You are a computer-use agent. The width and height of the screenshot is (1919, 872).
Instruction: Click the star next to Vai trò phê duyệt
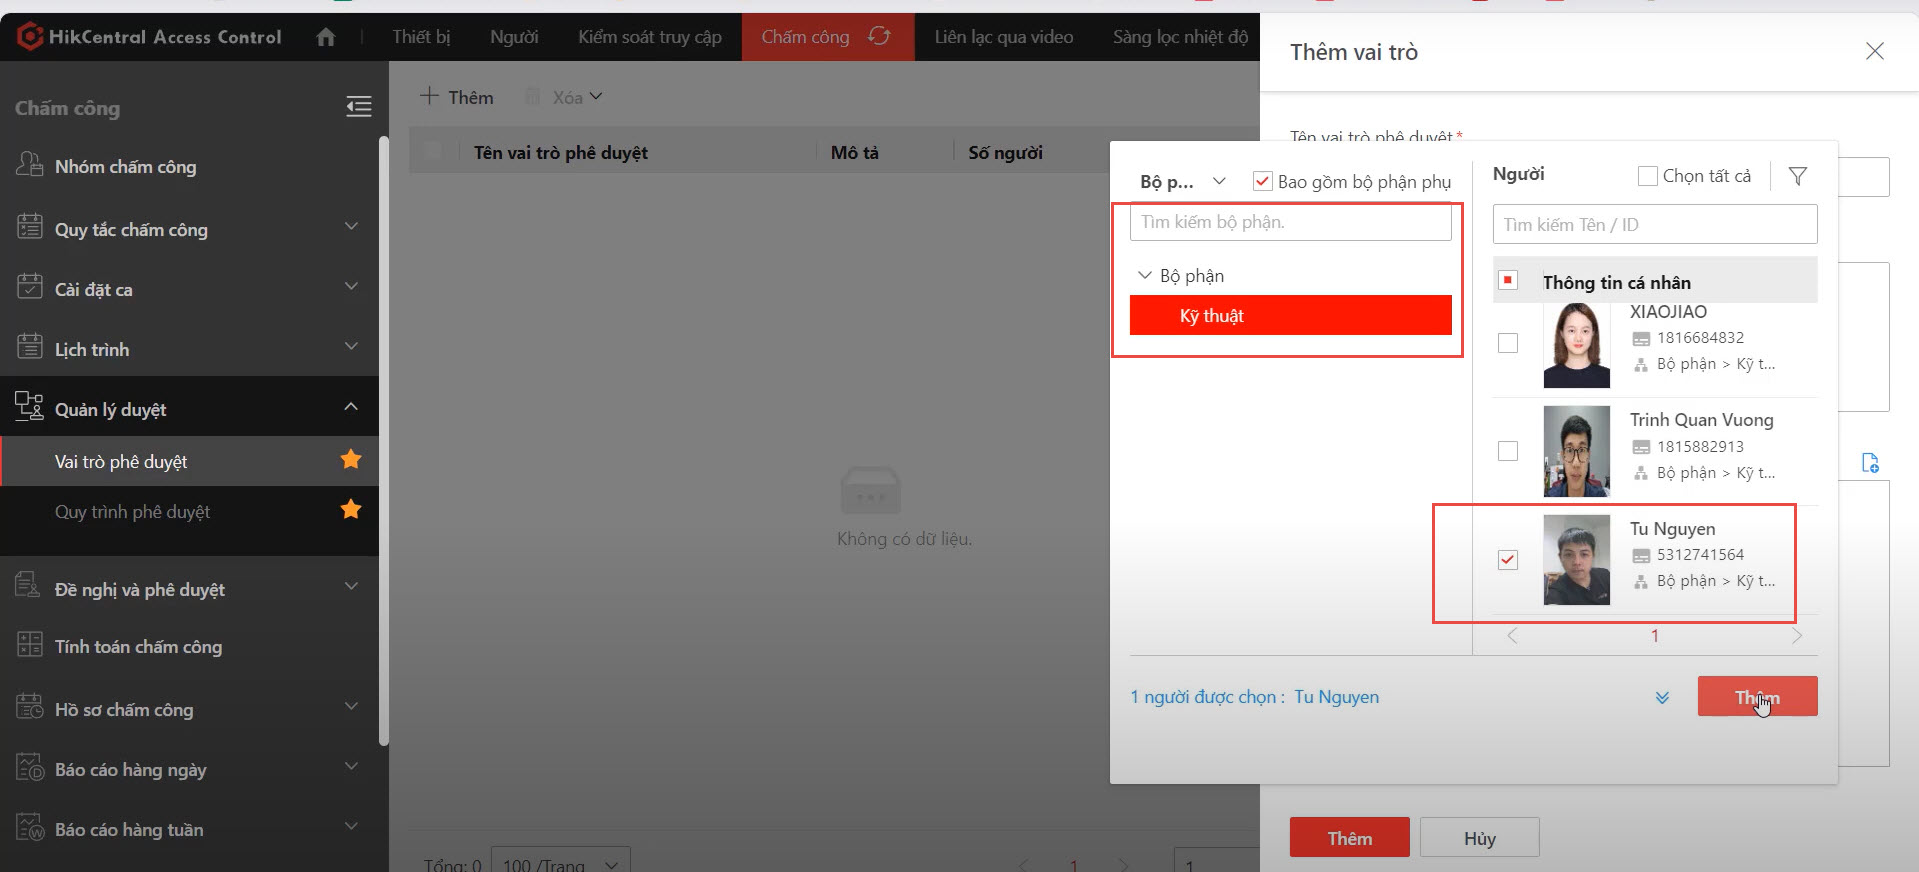pyautogui.click(x=351, y=460)
